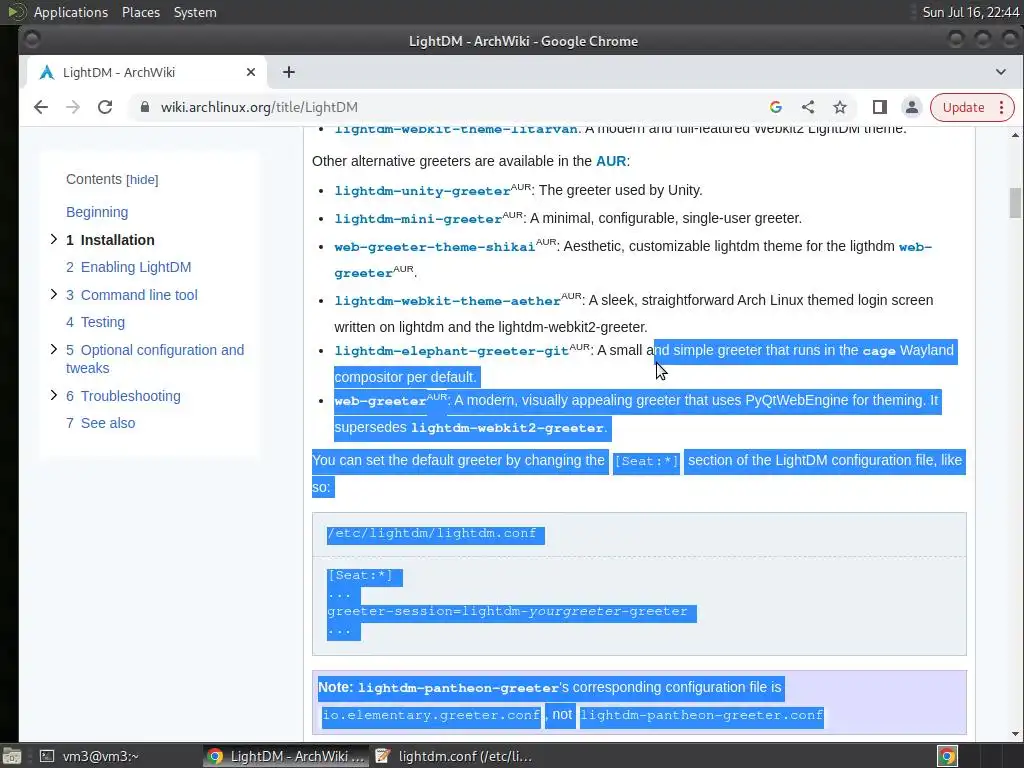Click the browser forward arrow

click(72, 107)
